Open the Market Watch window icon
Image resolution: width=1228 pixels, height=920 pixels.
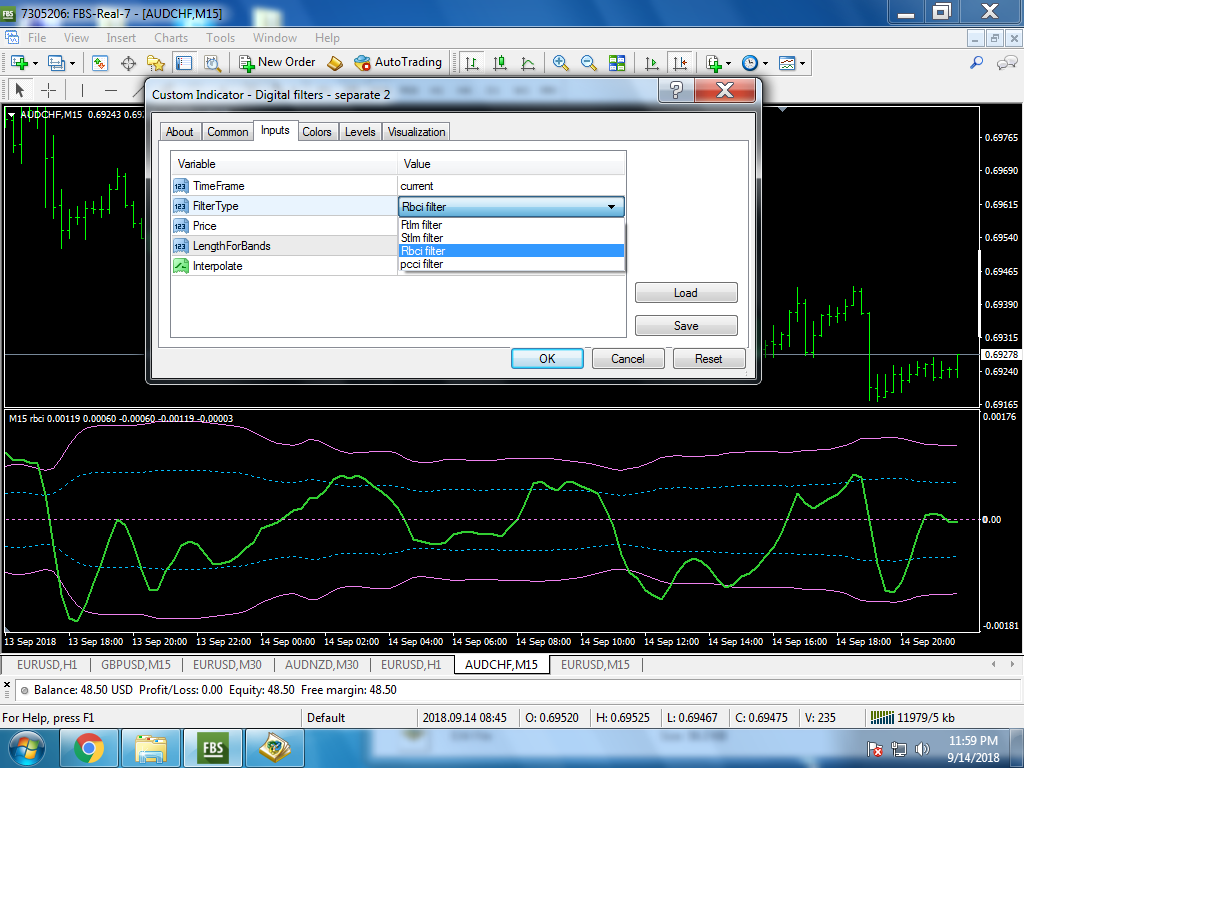[x=100, y=62]
